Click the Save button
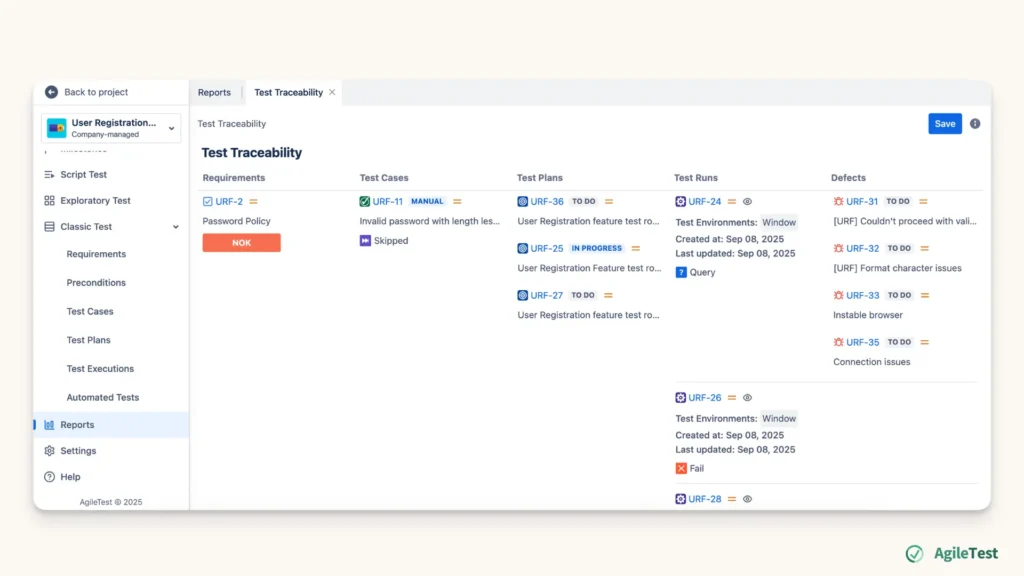The image size is (1024, 576). [x=945, y=123]
